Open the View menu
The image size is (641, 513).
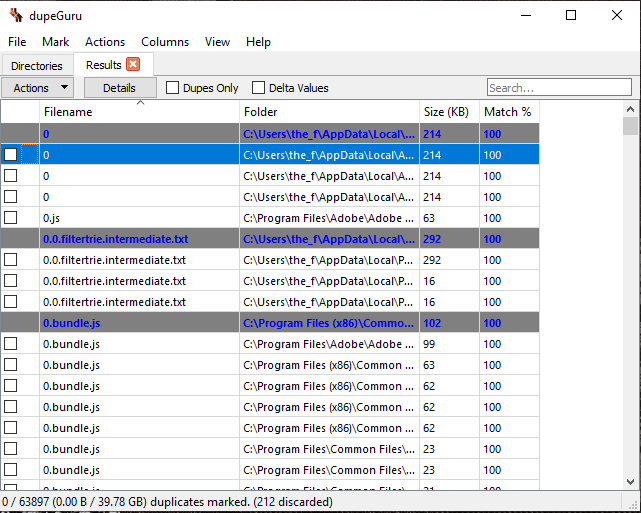[217, 42]
